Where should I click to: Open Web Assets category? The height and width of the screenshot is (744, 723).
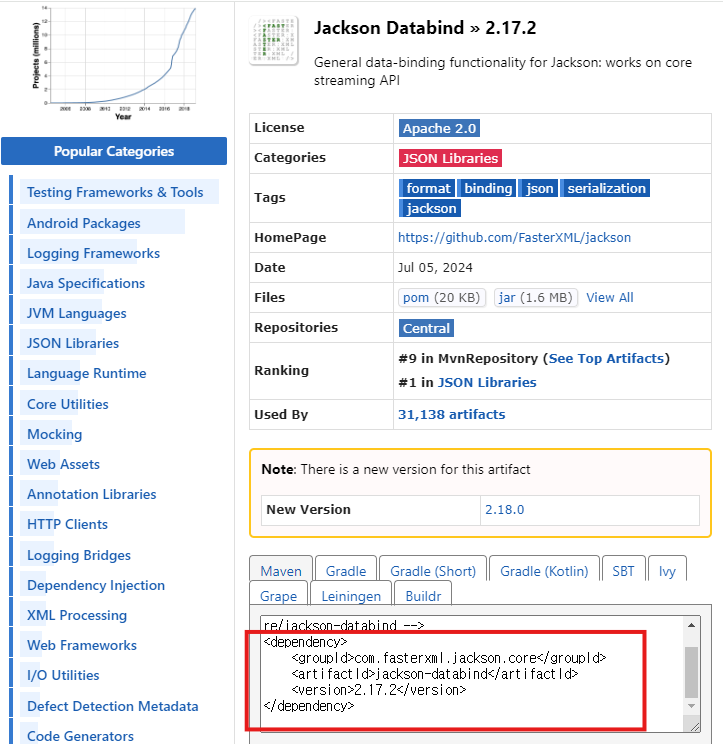(63, 464)
